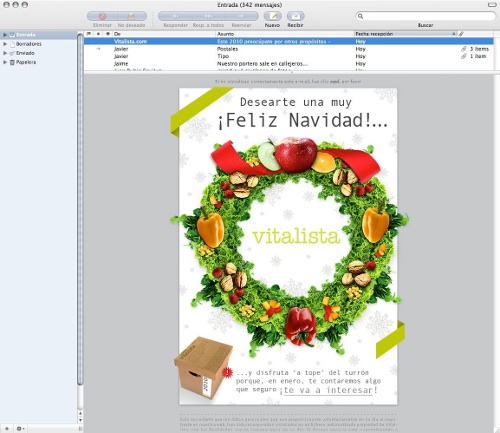Image resolution: width=500 pixels, height=433 pixels.
Task: Sort messages by Asunto column
Action: [x=284, y=34]
